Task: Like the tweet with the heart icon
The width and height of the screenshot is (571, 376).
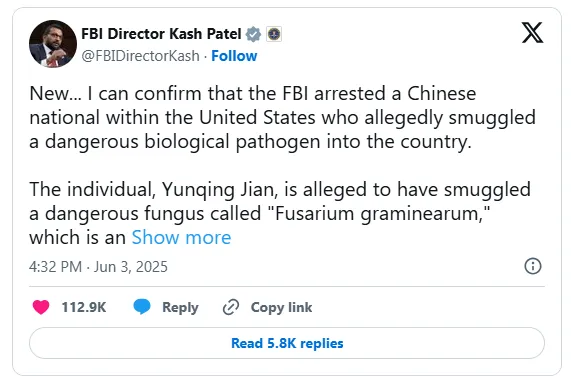Action: [x=41, y=307]
